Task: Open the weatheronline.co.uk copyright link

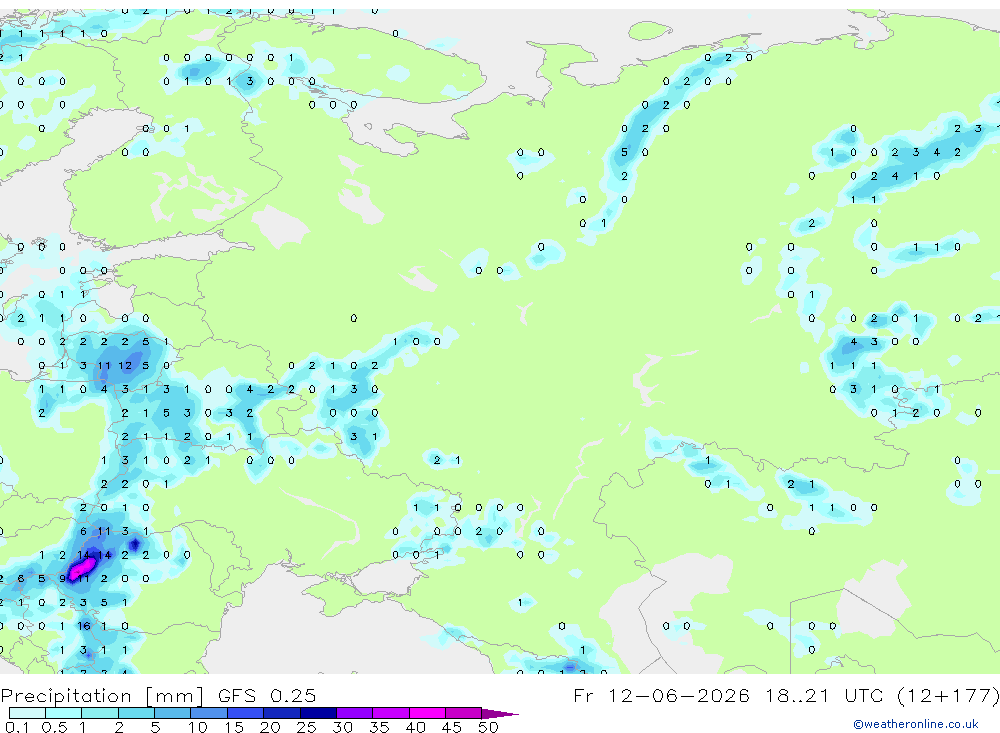Action: (916, 724)
